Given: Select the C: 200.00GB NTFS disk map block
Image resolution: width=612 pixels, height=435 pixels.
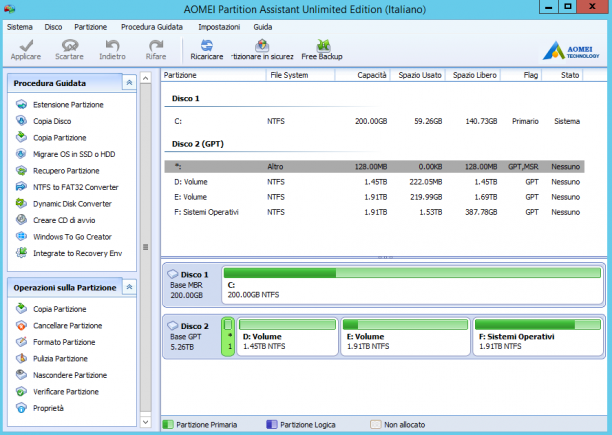Looking at the screenshot, I should (x=413, y=285).
